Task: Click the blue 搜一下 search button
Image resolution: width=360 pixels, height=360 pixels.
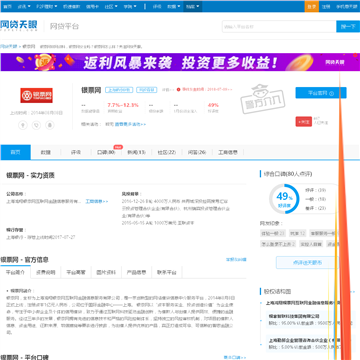Action: 348,27
